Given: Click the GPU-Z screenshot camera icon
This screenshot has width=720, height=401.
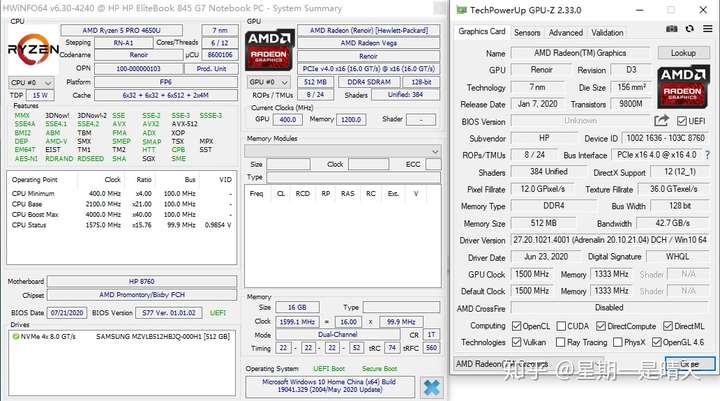Looking at the screenshot, I should pyautogui.click(x=671, y=29).
